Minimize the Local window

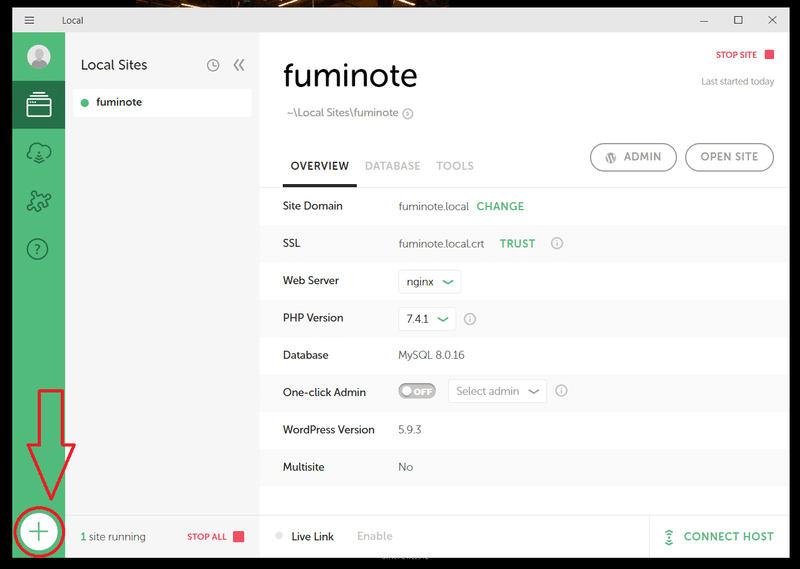click(x=704, y=20)
